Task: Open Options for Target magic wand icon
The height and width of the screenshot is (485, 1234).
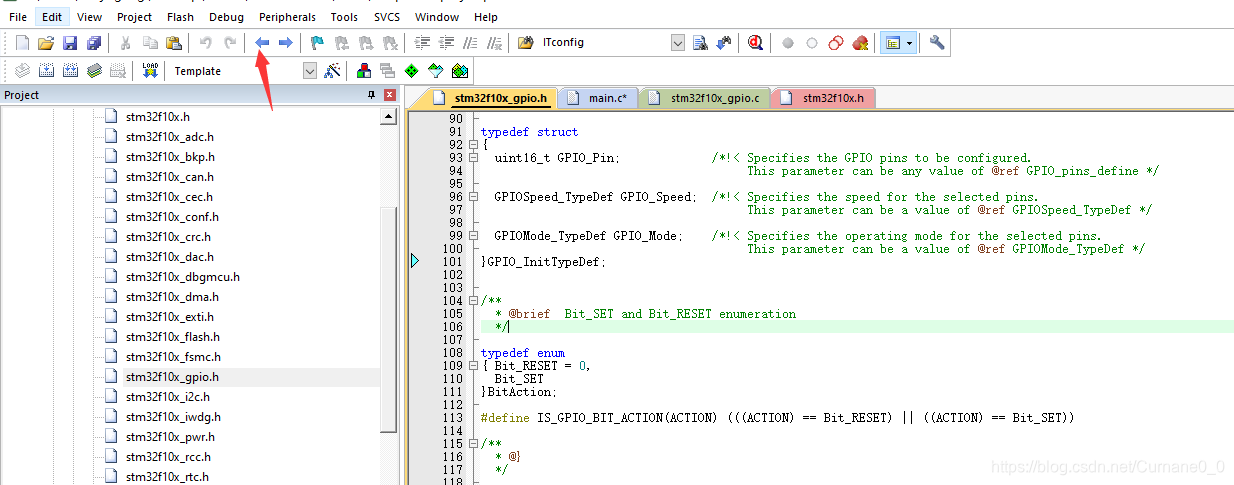Action: click(x=333, y=71)
